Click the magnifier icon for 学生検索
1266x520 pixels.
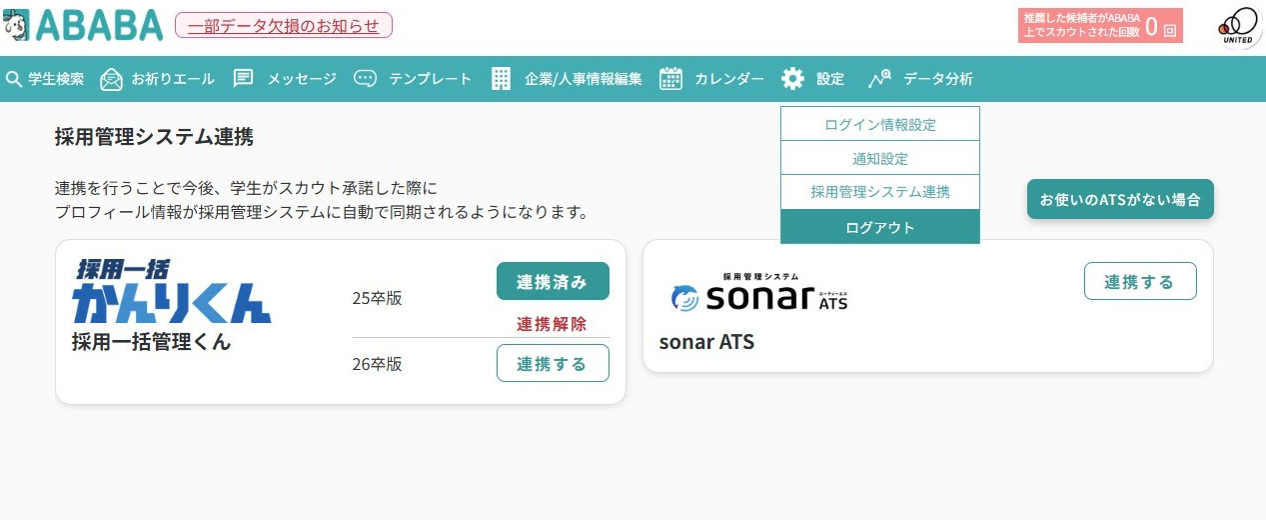click(14, 79)
